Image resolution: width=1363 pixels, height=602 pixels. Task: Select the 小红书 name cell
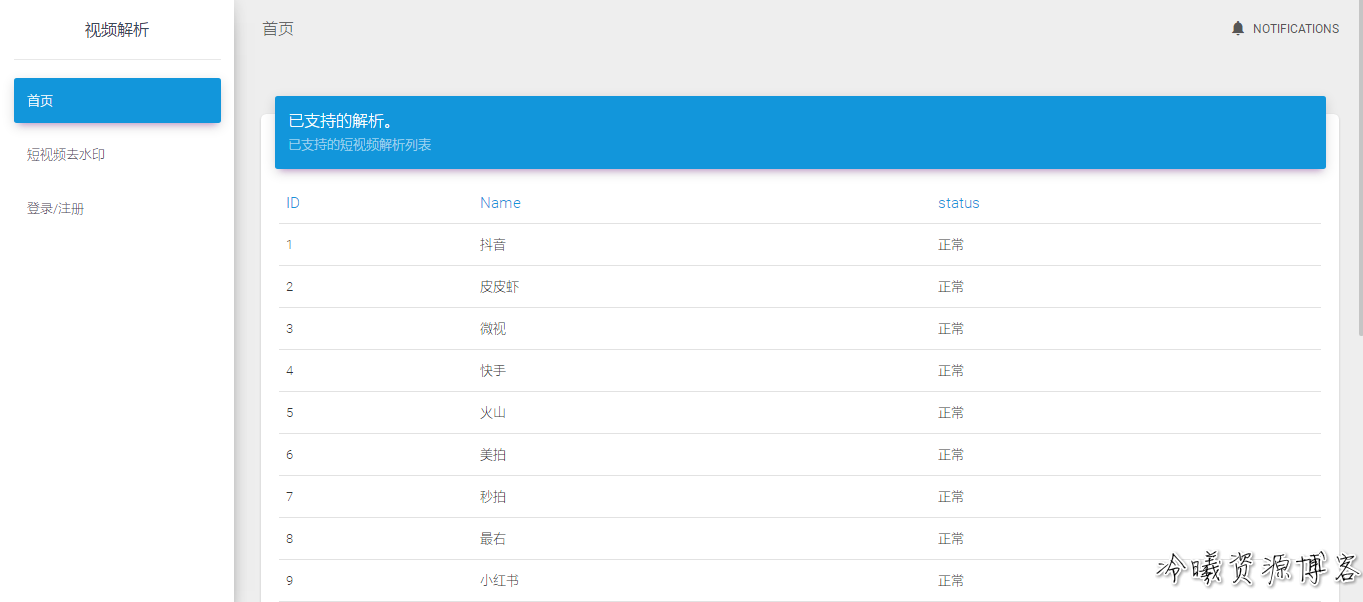point(499,581)
